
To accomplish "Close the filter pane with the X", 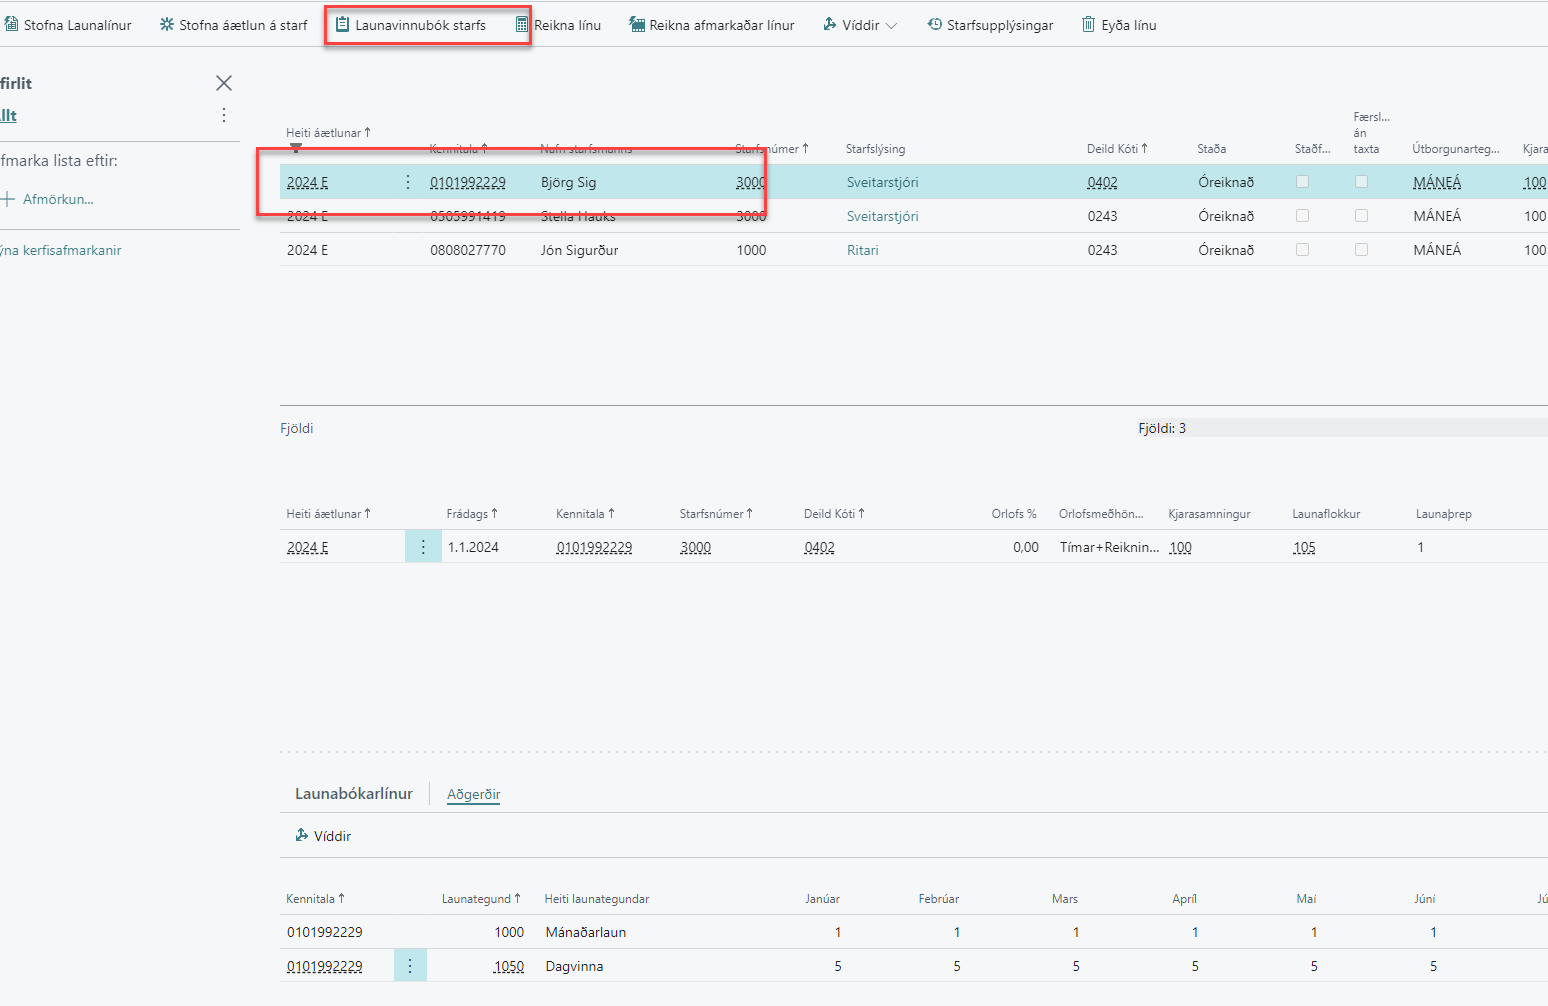I will tap(224, 83).
